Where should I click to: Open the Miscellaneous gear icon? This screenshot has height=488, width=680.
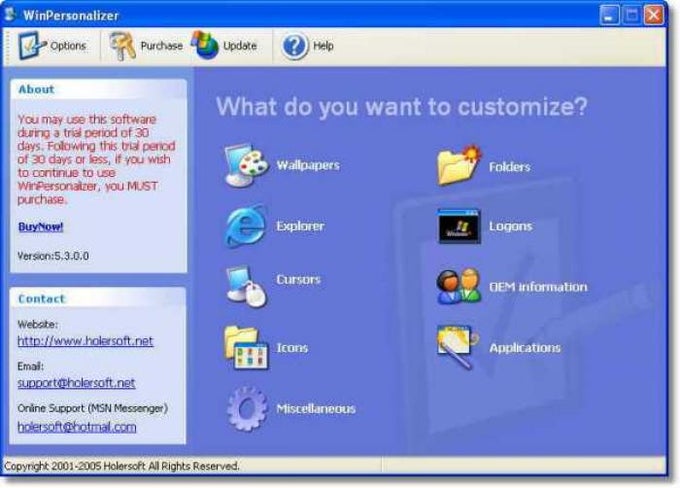click(247, 409)
